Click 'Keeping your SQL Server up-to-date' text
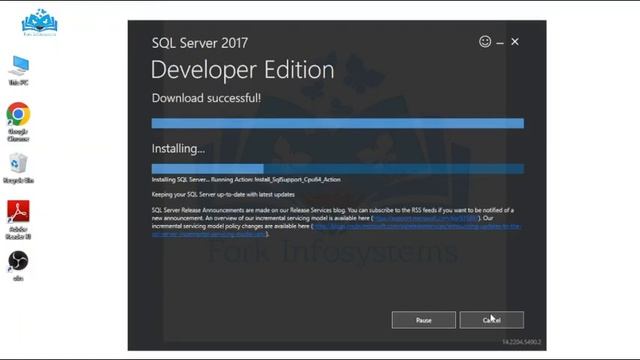This screenshot has height=360, width=640. [223, 195]
